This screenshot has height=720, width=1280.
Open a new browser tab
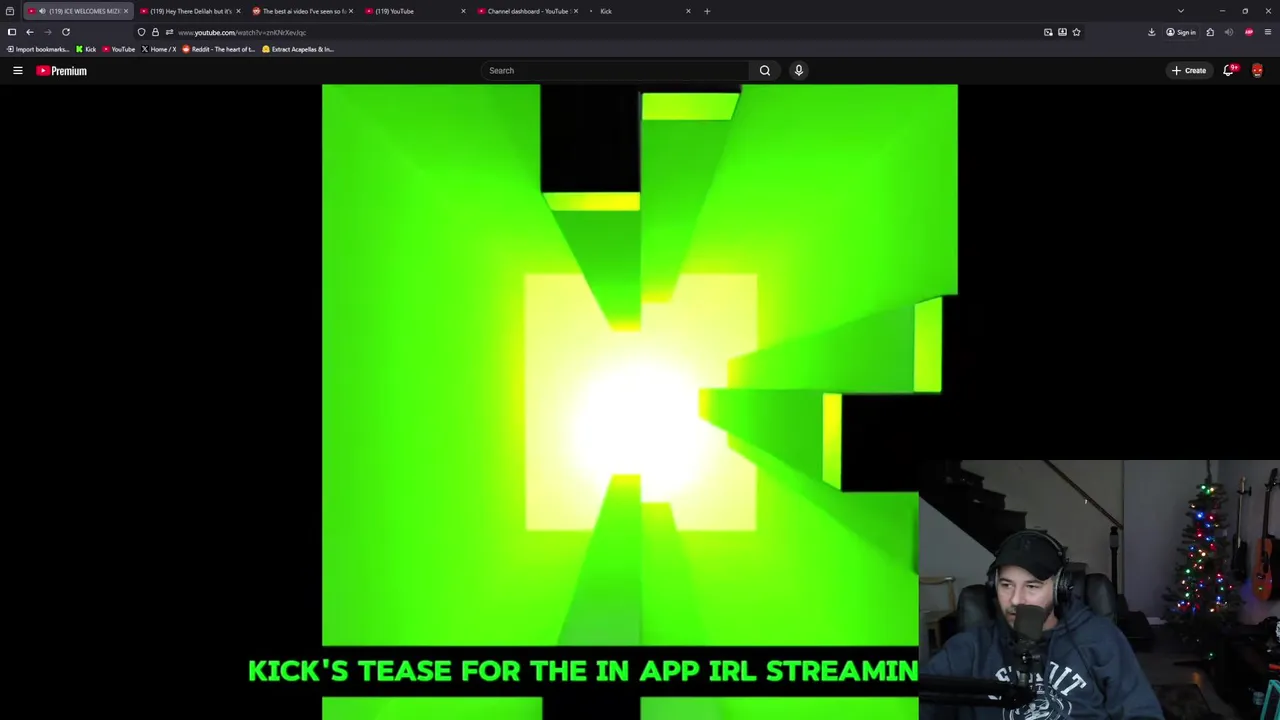pyautogui.click(x=707, y=11)
